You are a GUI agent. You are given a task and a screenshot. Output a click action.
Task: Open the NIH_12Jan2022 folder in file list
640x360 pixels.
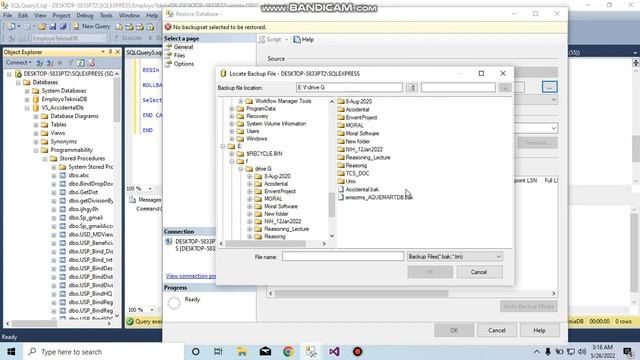pos(360,149)
